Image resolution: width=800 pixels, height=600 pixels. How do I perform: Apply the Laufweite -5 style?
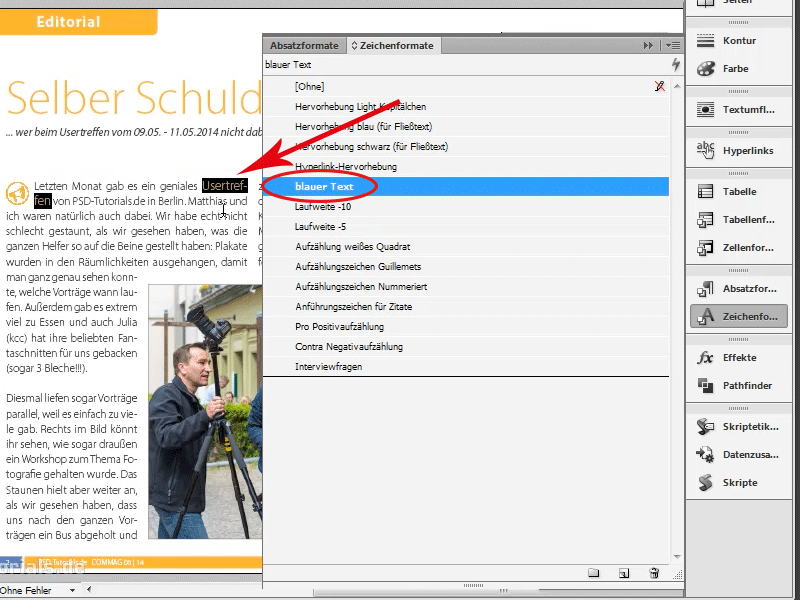[x=466, y=226]
